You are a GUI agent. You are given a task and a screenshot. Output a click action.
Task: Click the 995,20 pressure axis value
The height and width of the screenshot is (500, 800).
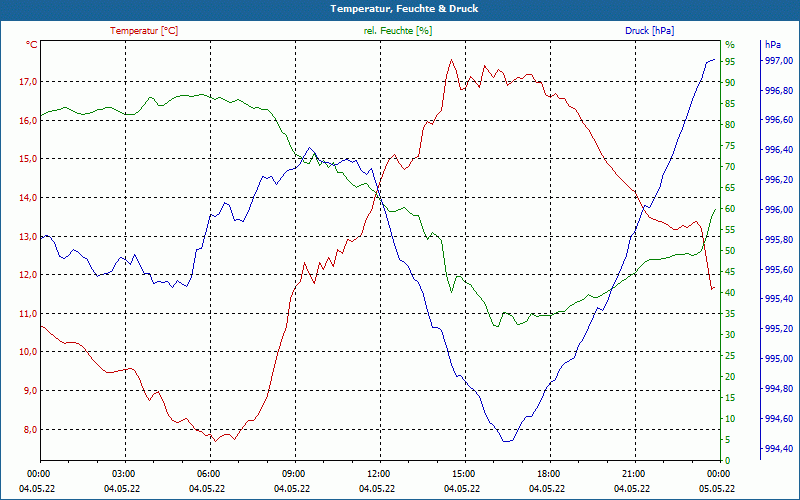(x=779, y=329)
